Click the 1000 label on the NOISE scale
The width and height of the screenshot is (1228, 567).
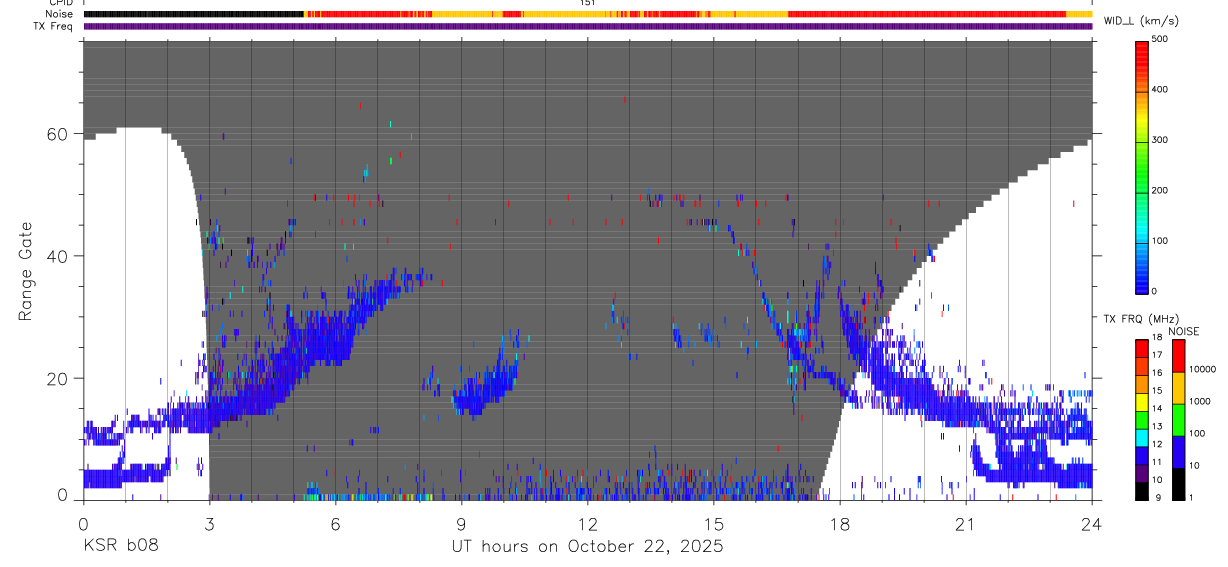coord(1199,402)
